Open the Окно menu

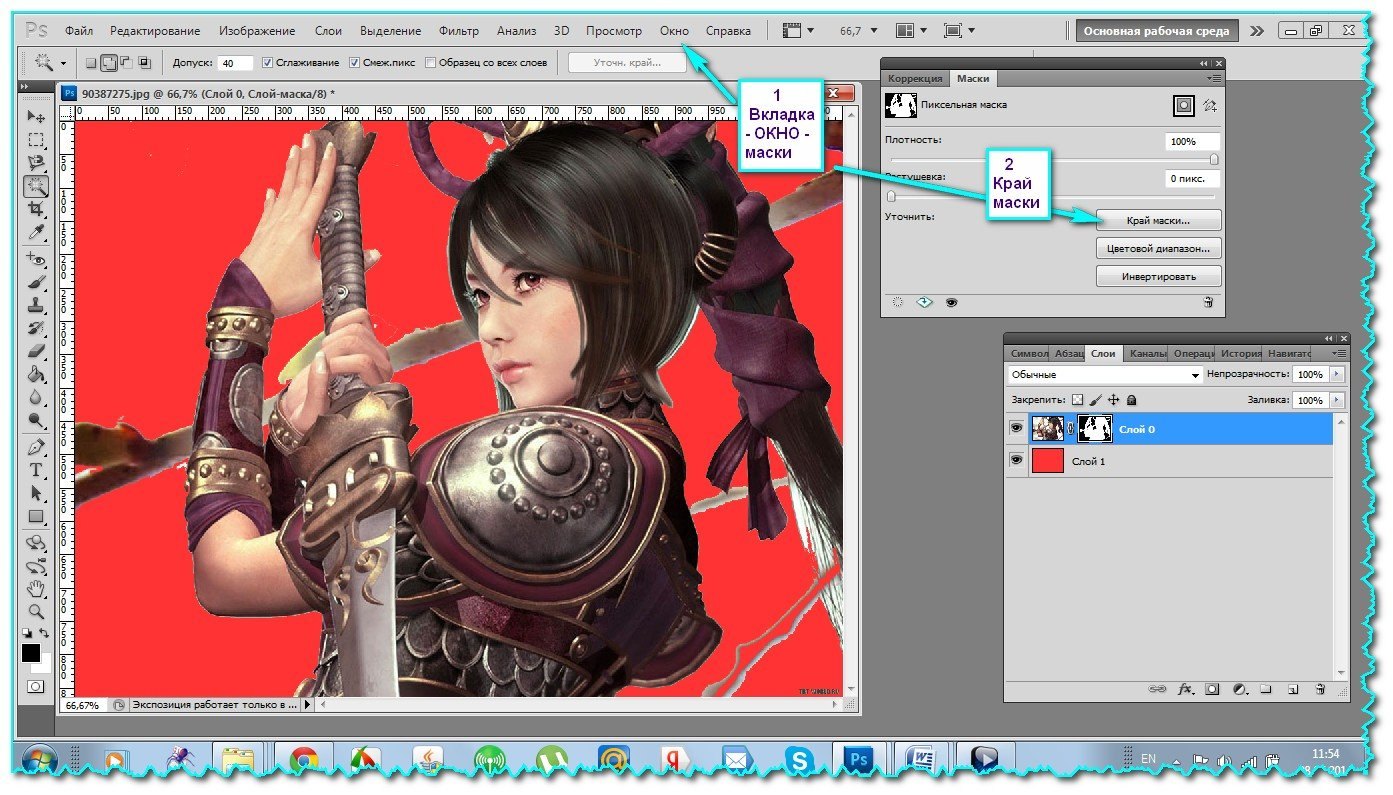point(675,31)
